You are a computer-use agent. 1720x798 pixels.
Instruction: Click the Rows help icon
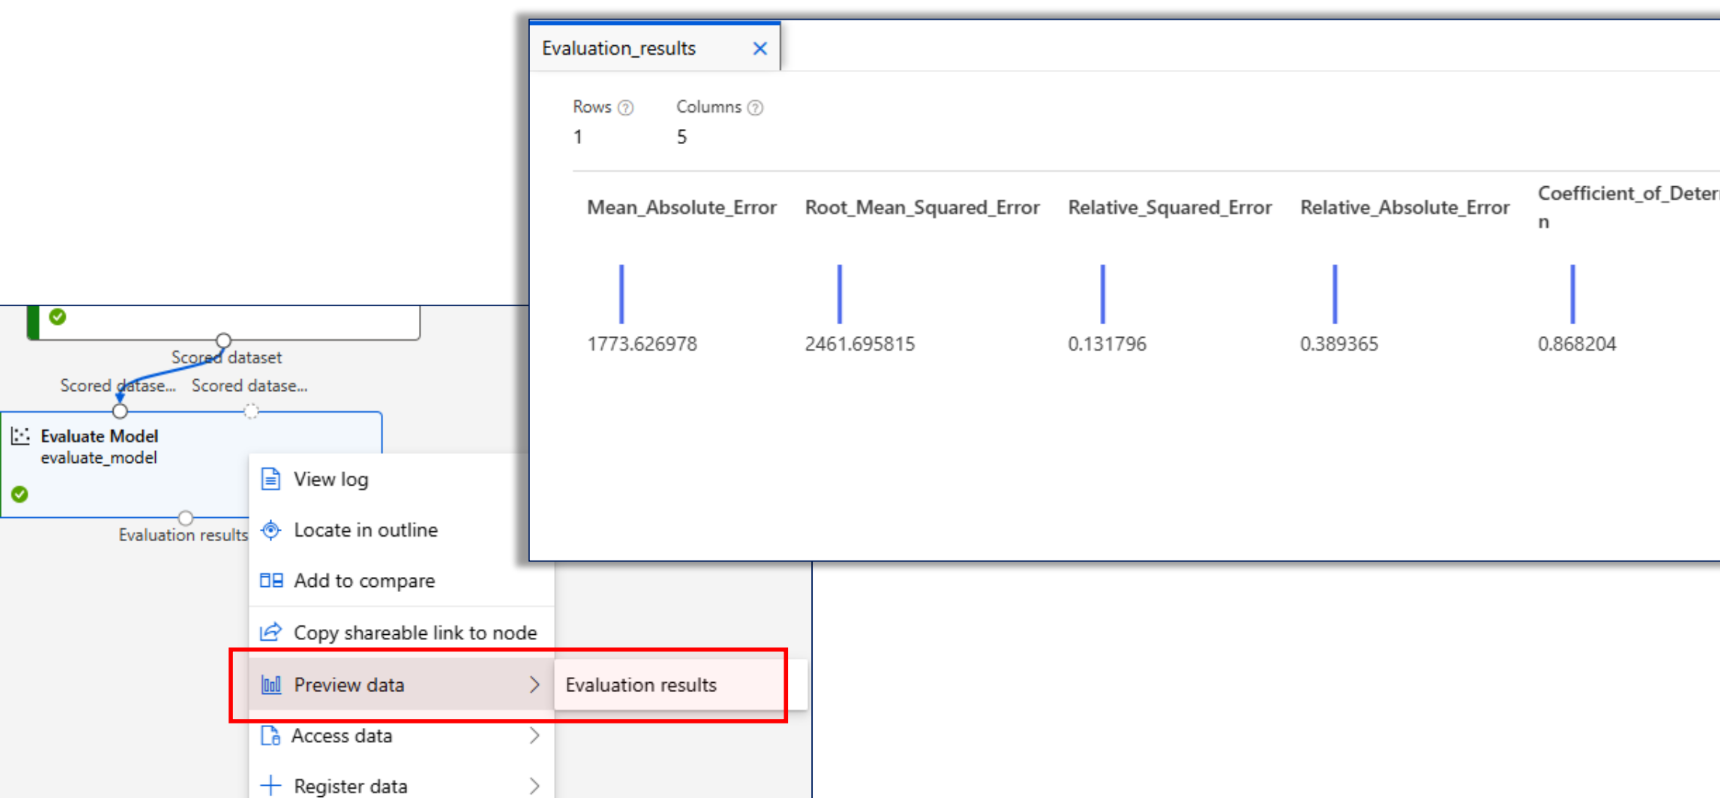click(626, 108)
